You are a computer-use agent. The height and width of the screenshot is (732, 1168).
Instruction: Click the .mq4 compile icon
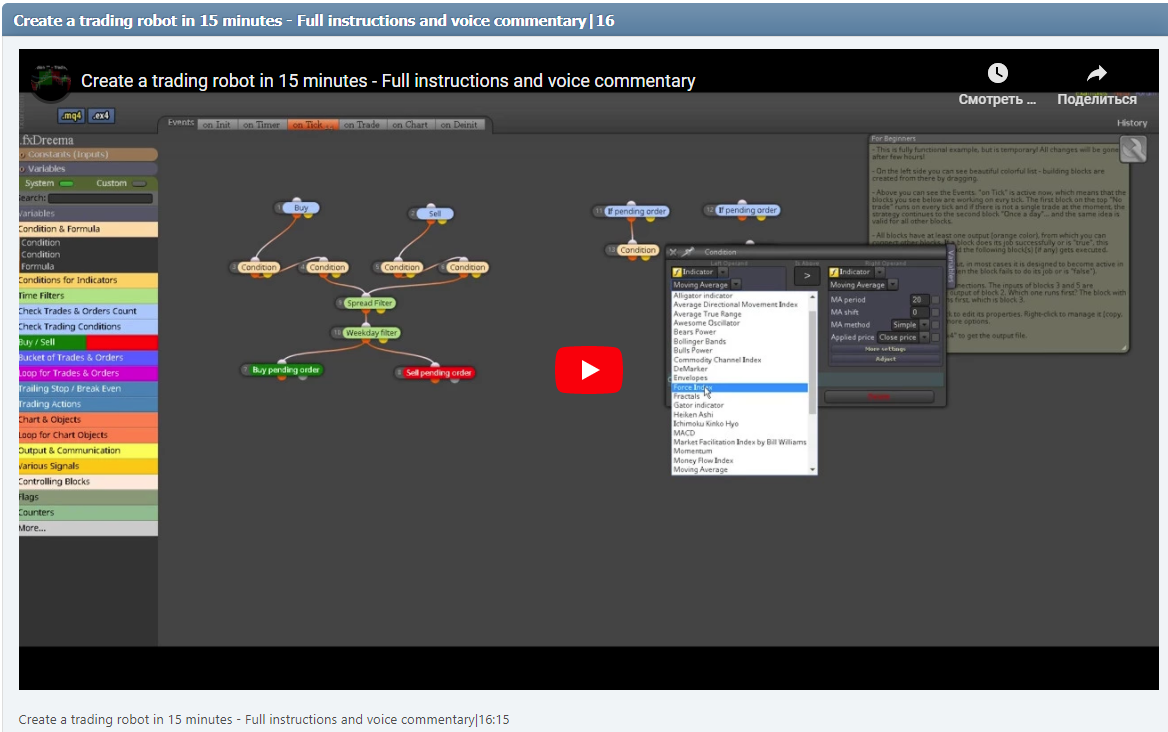[70, 116]
